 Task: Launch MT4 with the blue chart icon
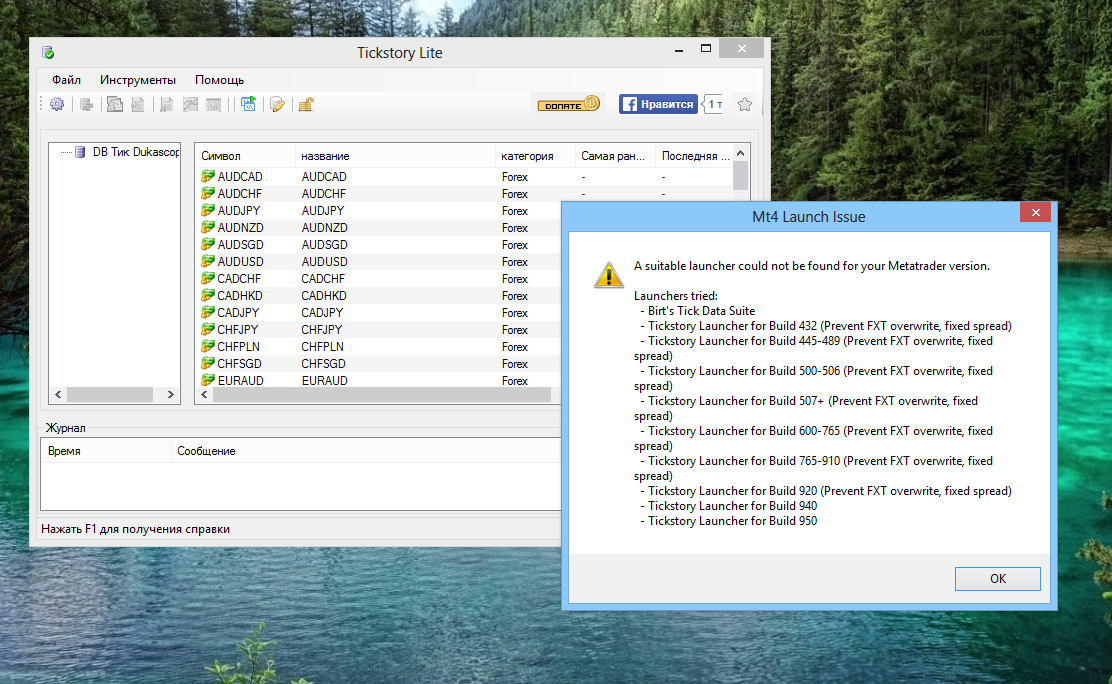coord(248,104)
